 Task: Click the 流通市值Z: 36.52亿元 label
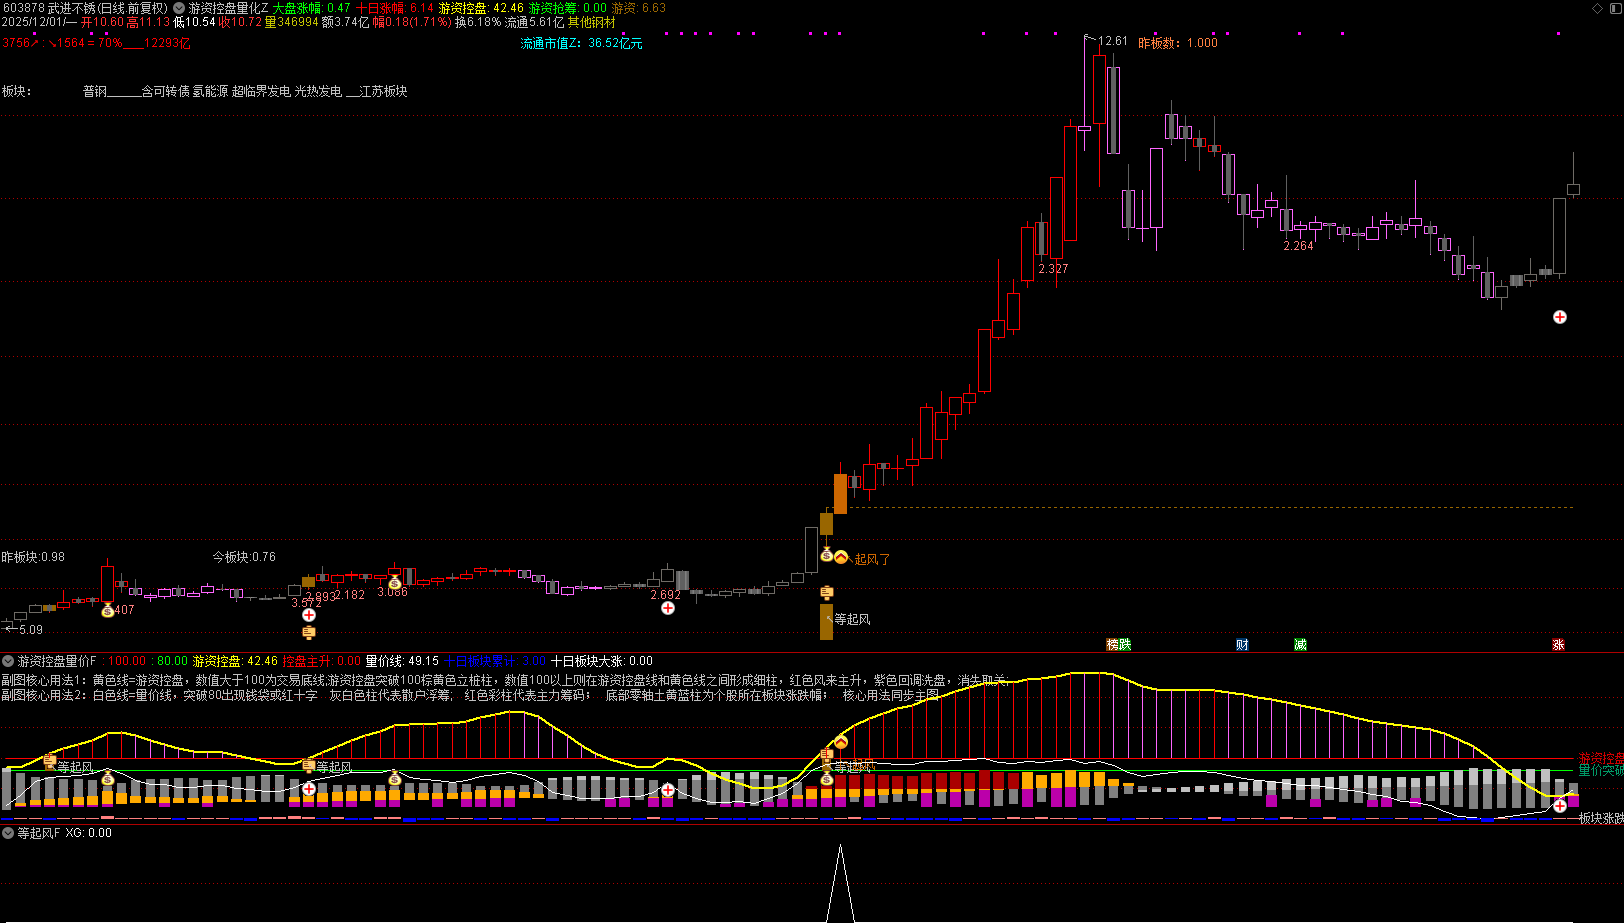(x=581, y=44)
